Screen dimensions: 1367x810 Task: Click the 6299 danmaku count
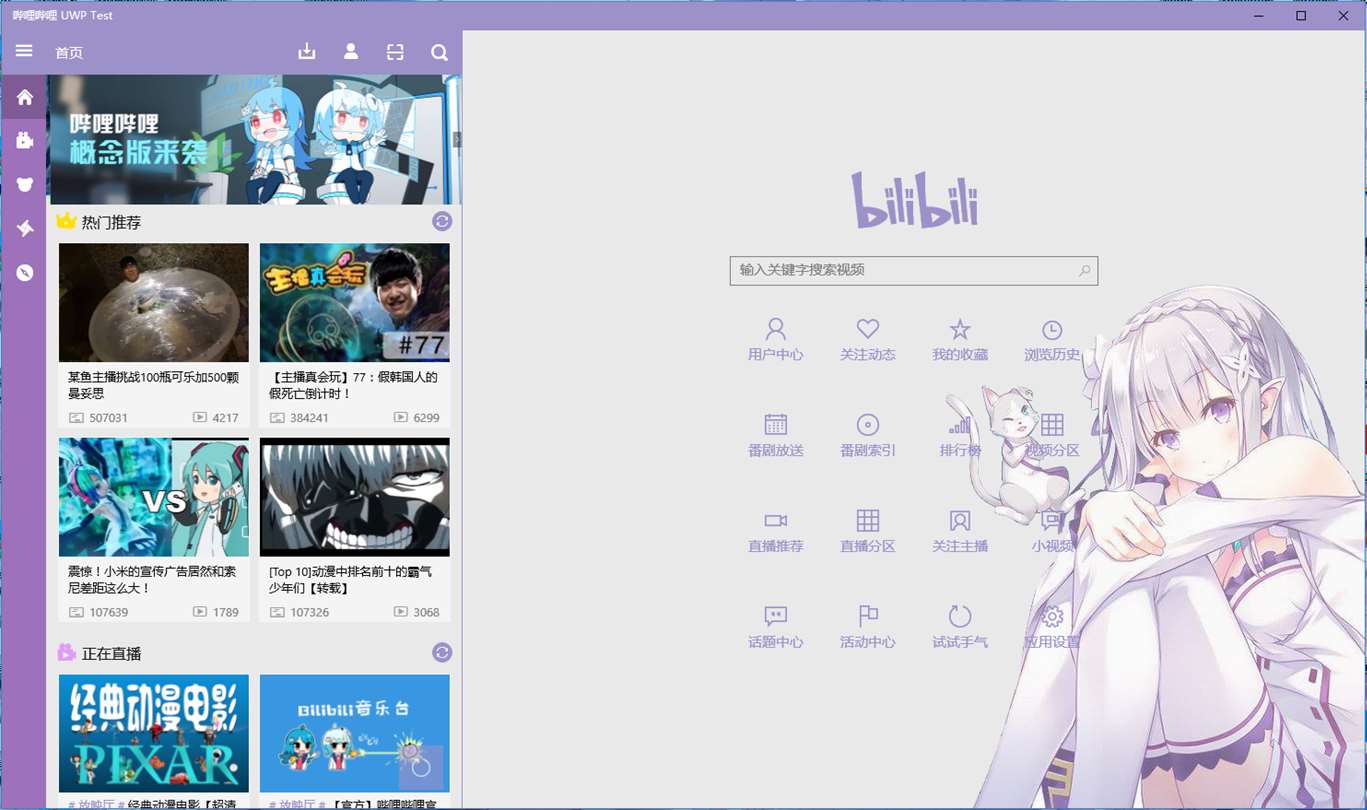426,418
